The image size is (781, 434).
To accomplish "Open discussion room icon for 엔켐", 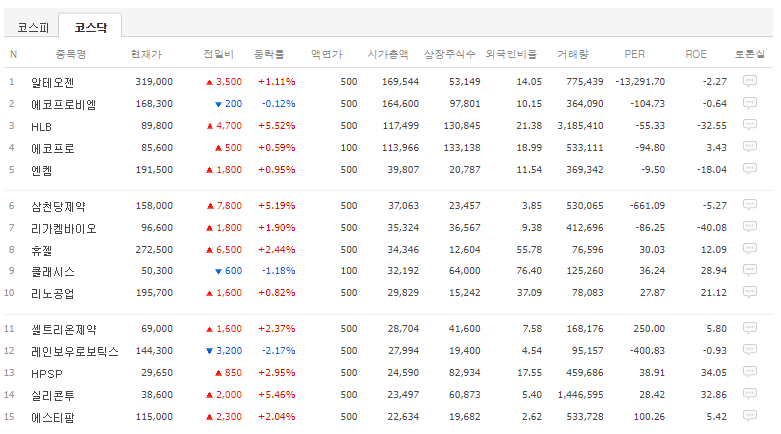I will tap(750, 169).
